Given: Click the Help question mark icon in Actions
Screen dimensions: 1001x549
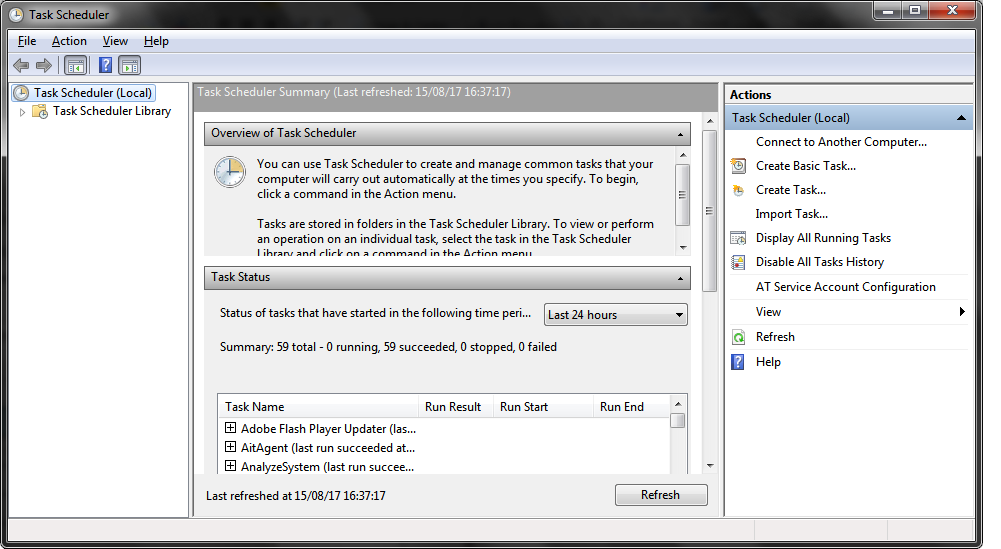Looking at the screenshot, I should (738, 362).
